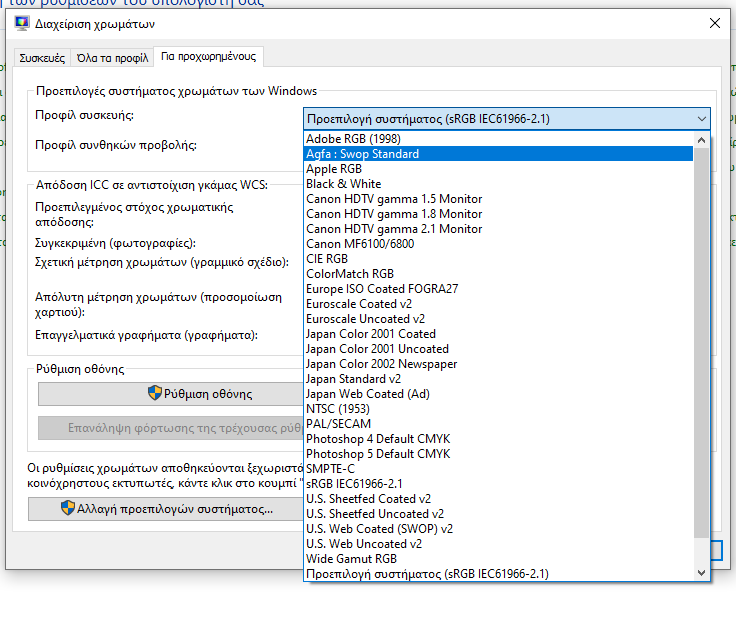736x619 pixels.
Task: Click the dropdown list scrollbar thumb
Action: coord(701,343)
